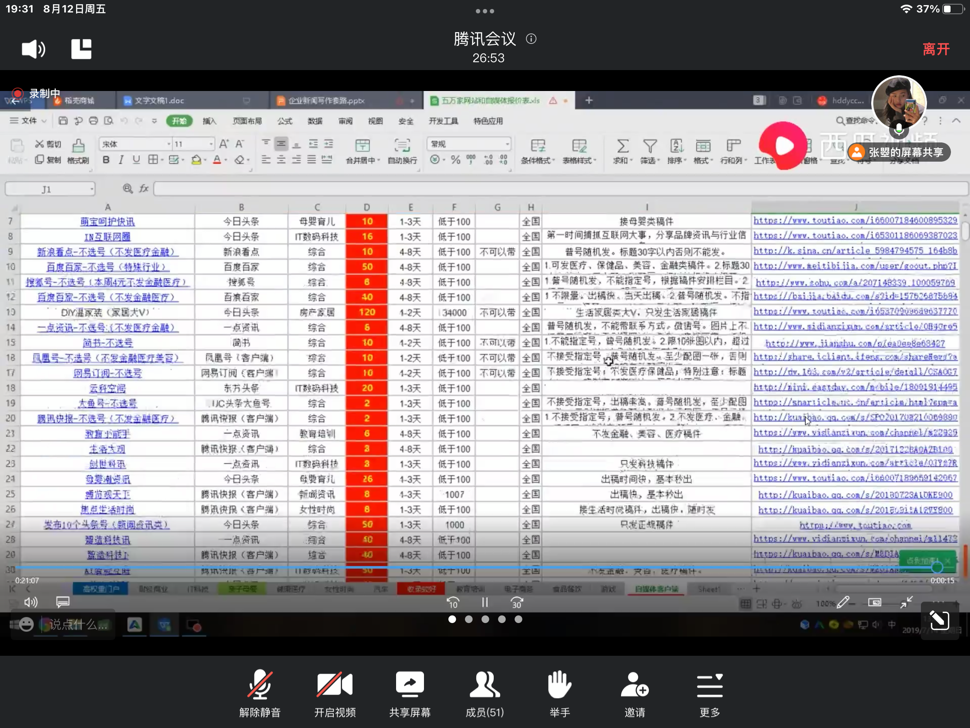Open the 说点什么 chat input field
This screenshot has height=728, width=970.
75,625
